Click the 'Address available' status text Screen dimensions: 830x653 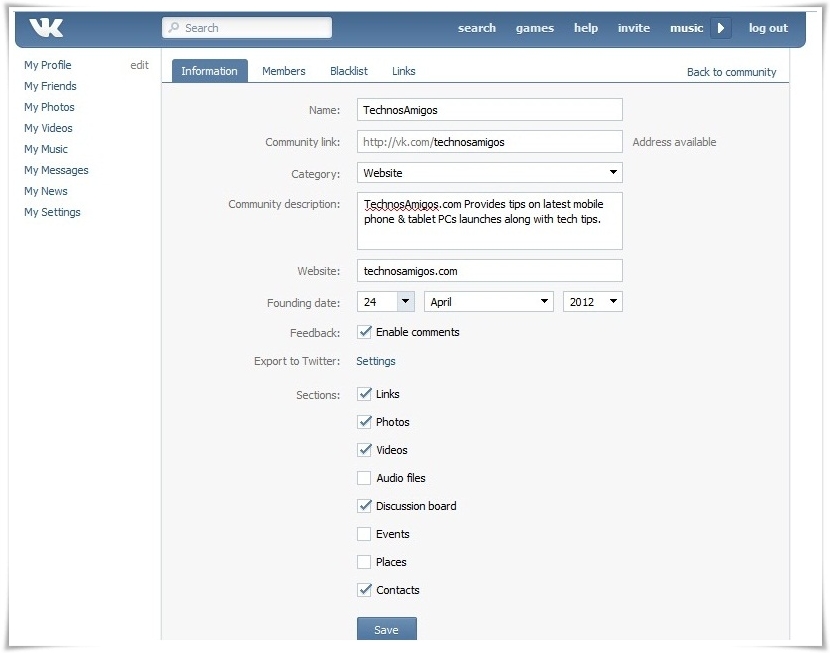tap(674, 142)
